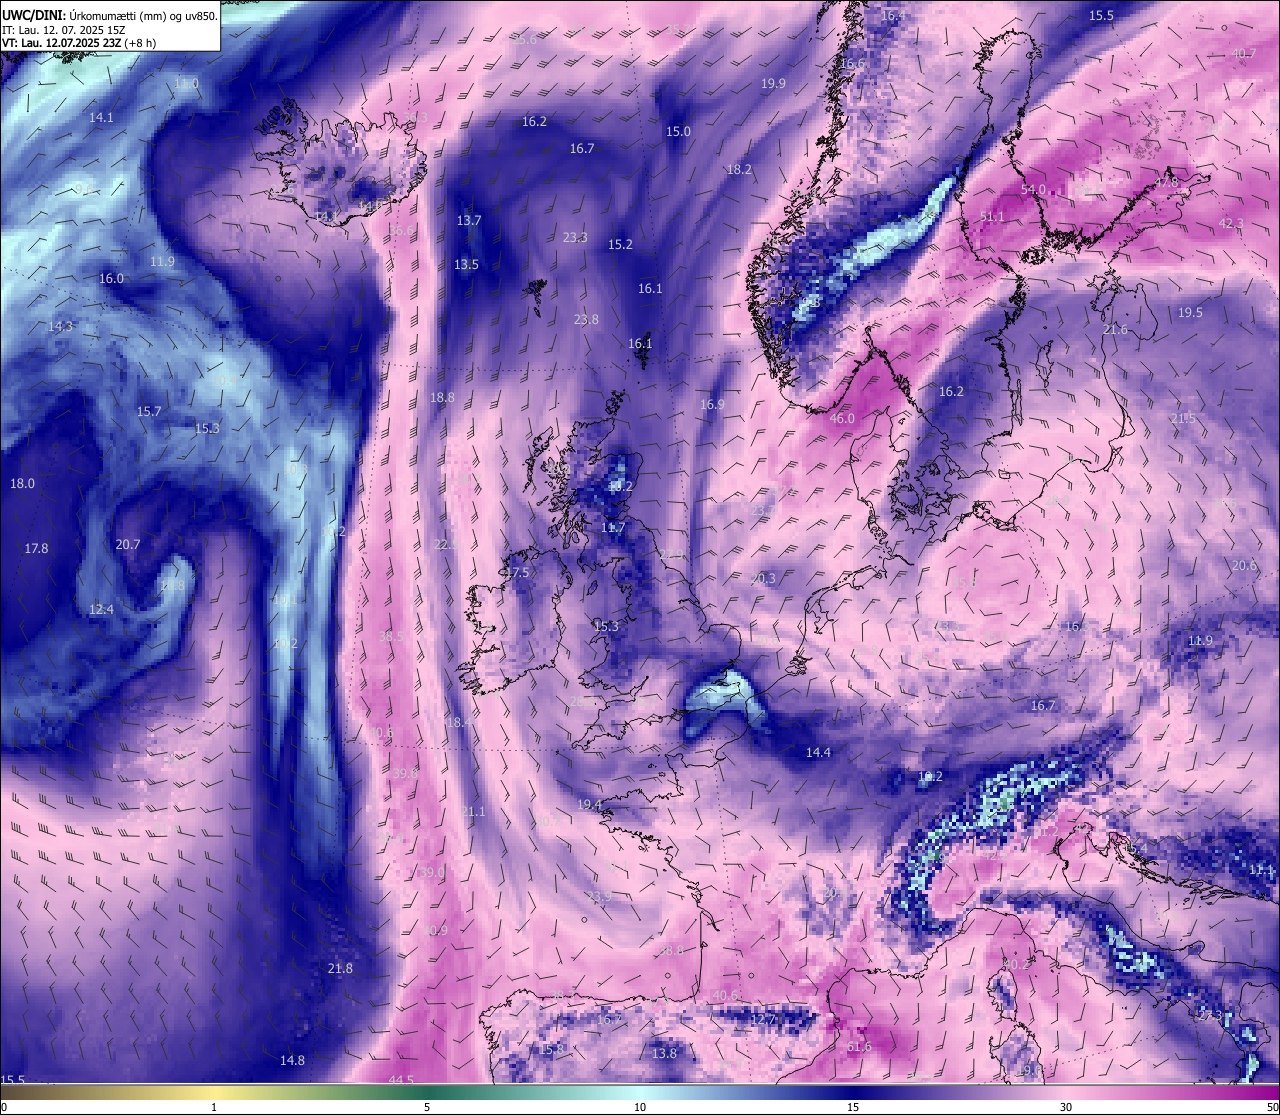Click the 'IT: Lau. 12. 07. 2025 15Z' line
Screen dimensions: 1280x1115
tap(63, 30)
